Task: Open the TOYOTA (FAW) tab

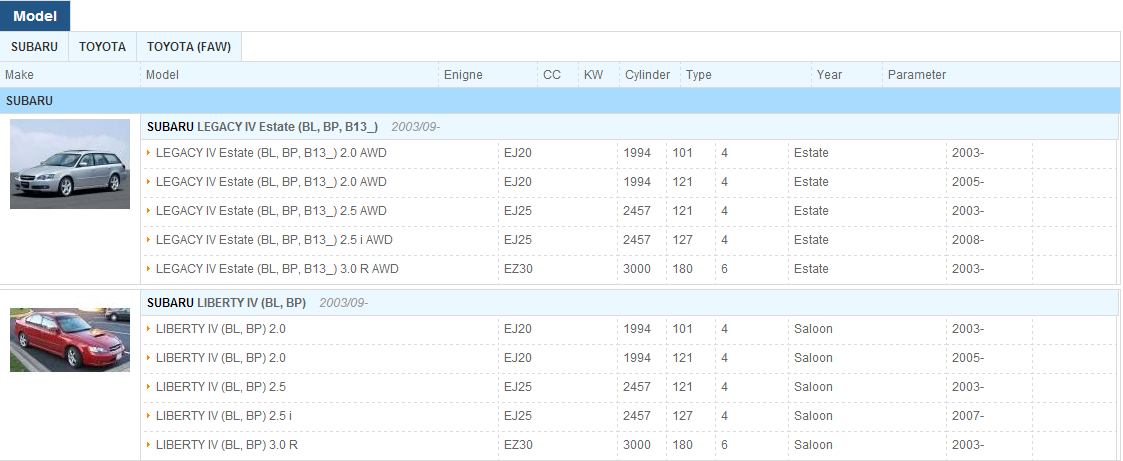Action: (189, 47)
